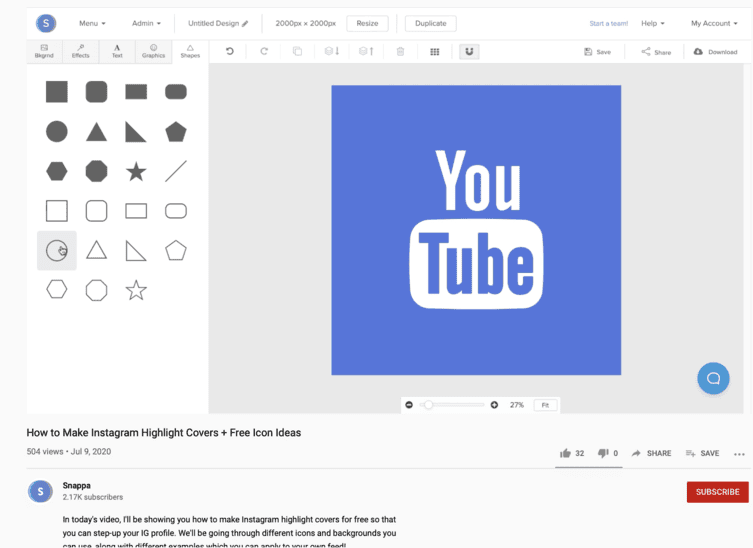The image size is (753, 548).
Task: Open the Admin dropdown
Action: [x=146, y=23]
